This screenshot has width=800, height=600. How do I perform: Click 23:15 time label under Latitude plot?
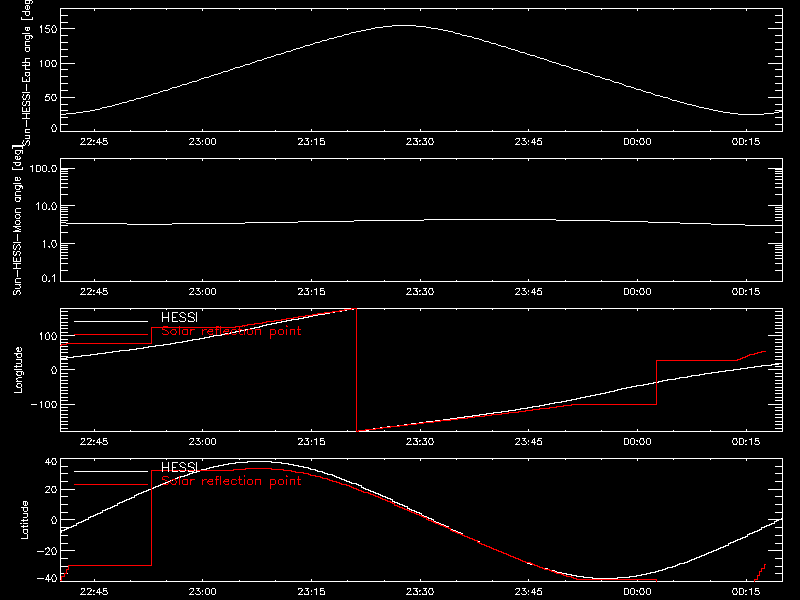(x=311, y=592)
